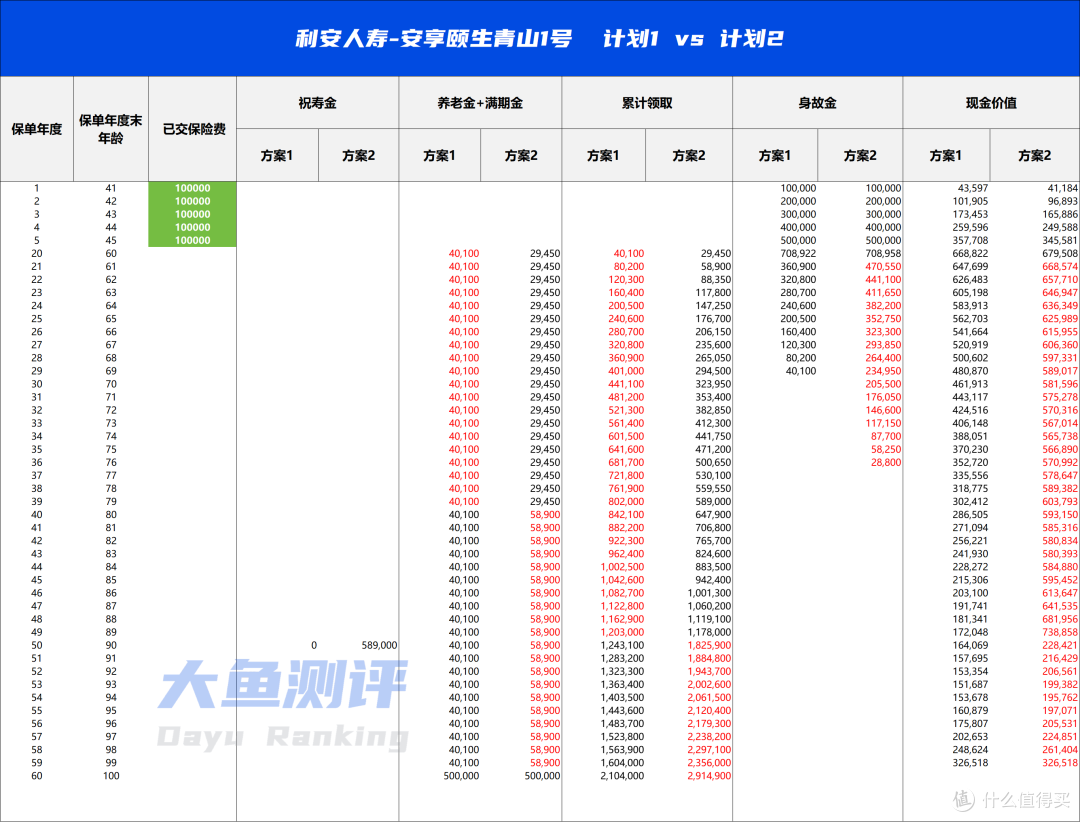Click 方案1 sub-header under 累计领取
Screen dimensions: 1080x822
pyautogui.click(x=603, y=156)
